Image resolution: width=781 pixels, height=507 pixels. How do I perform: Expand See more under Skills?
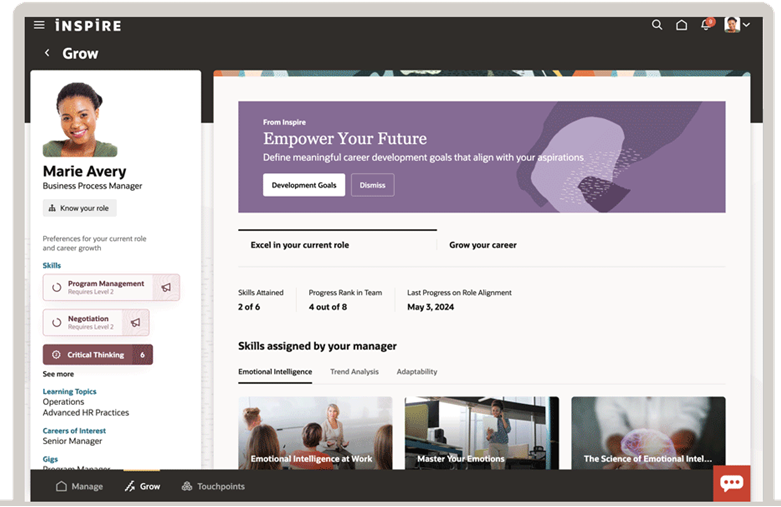point(58,374)
